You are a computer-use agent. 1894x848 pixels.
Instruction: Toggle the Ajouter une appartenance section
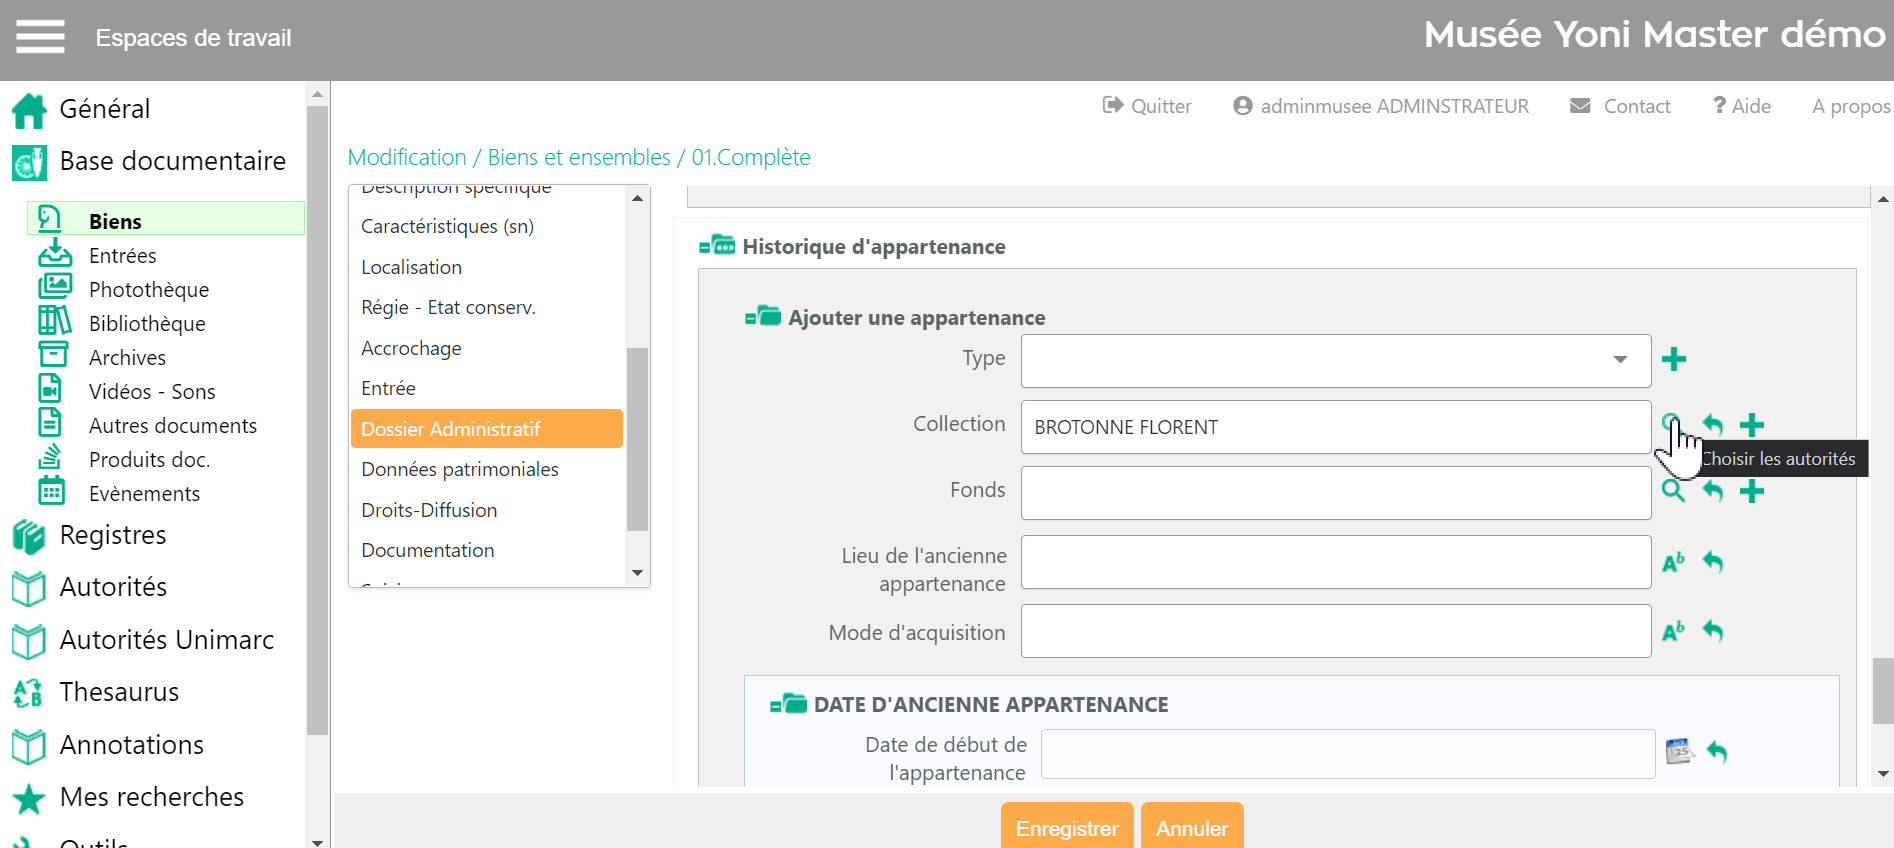(x=763, y=317)
